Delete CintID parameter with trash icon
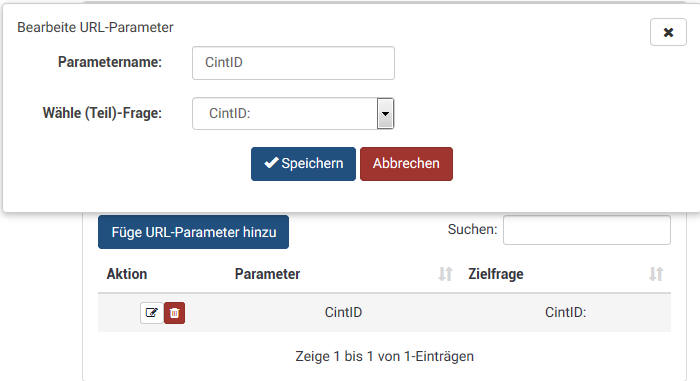700x381 pixels. [x=175, y=313]
